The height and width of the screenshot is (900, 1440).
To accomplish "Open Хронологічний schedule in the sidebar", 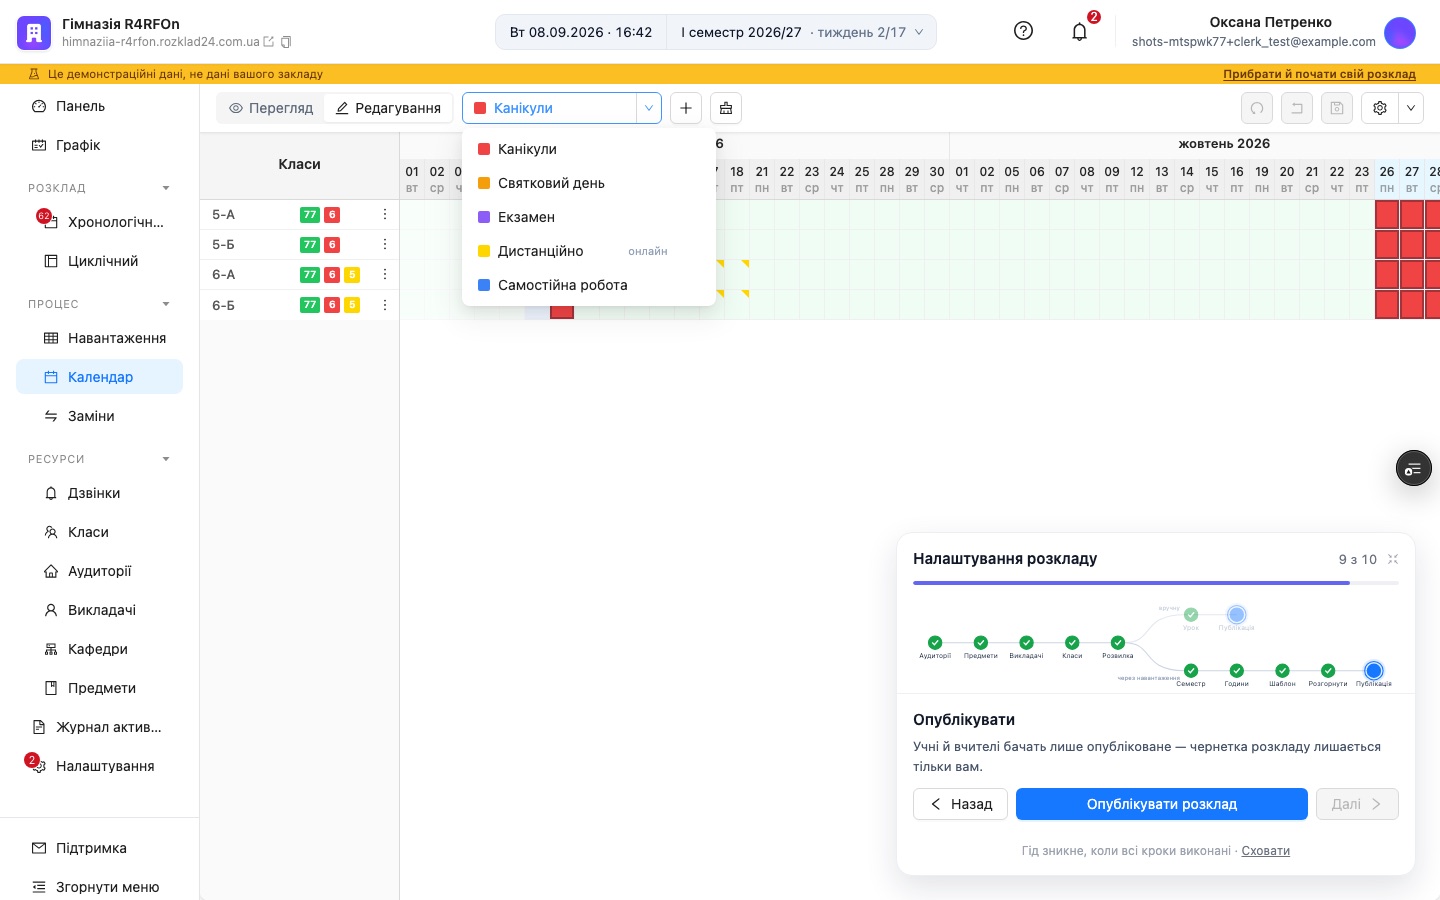I will tap(100, 222).
